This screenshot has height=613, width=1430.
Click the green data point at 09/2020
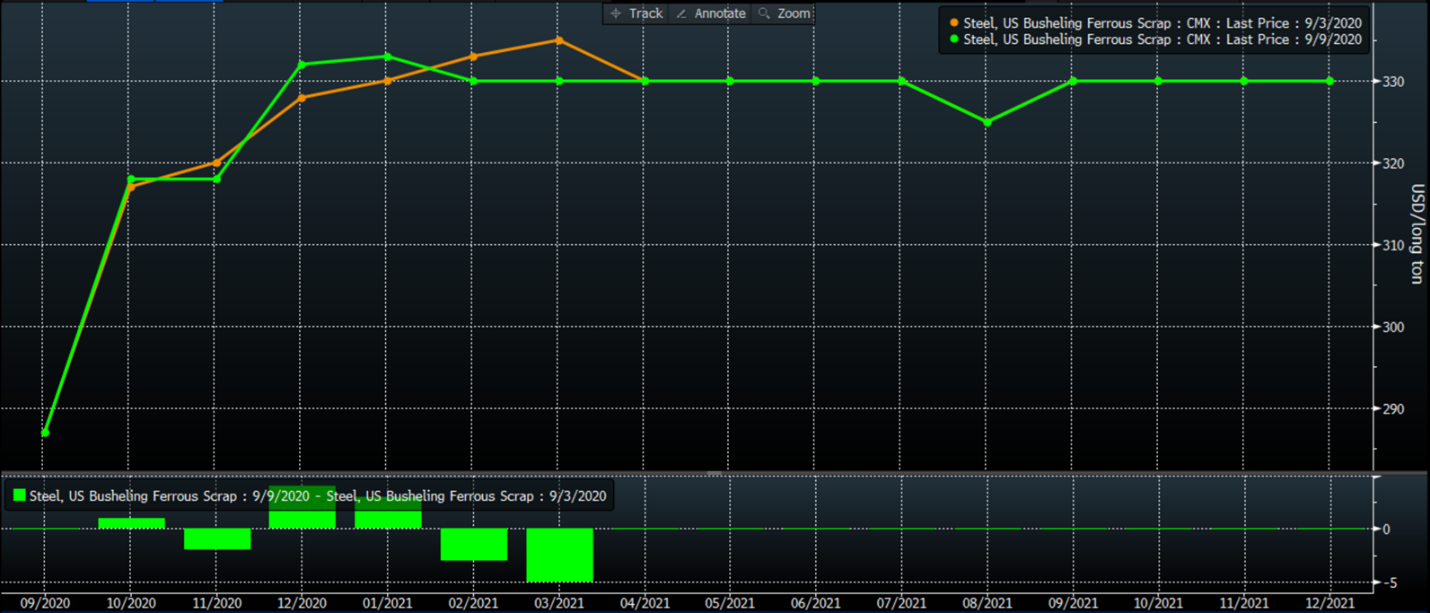click(x=45, y=432)
